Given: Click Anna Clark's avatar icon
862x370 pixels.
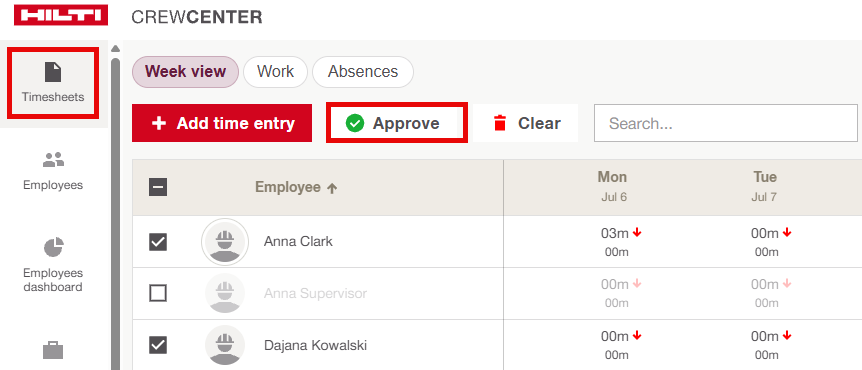Looking at the screenshot, I should [224, 242].
